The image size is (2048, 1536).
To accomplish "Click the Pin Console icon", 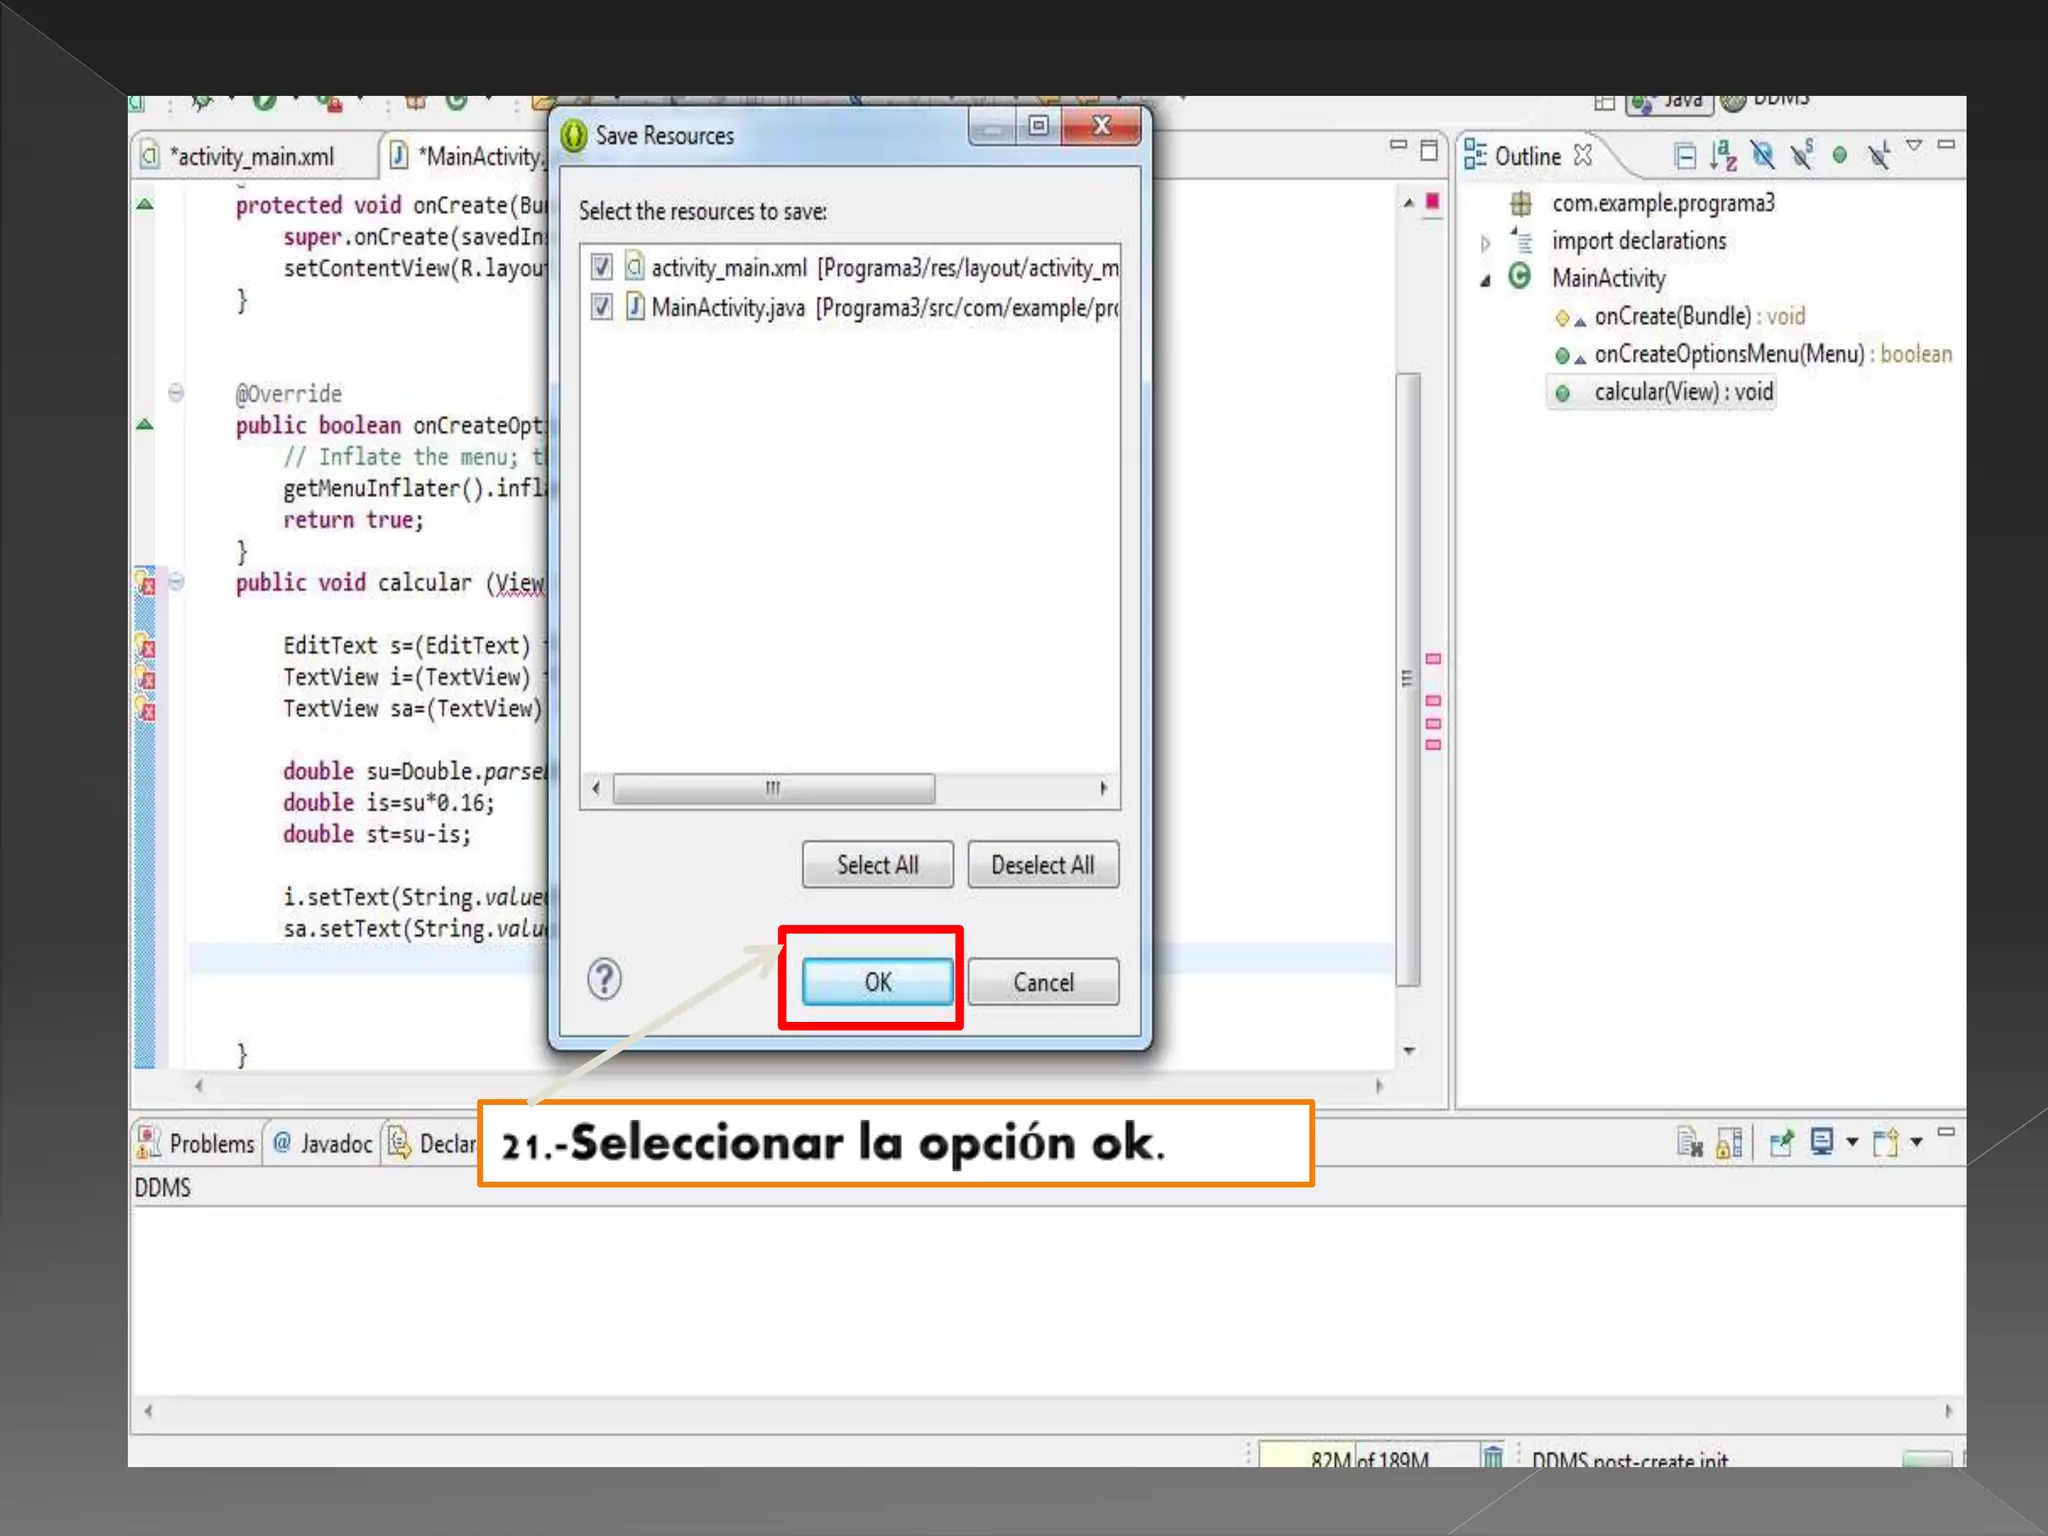I will tap(1781, 1143).
